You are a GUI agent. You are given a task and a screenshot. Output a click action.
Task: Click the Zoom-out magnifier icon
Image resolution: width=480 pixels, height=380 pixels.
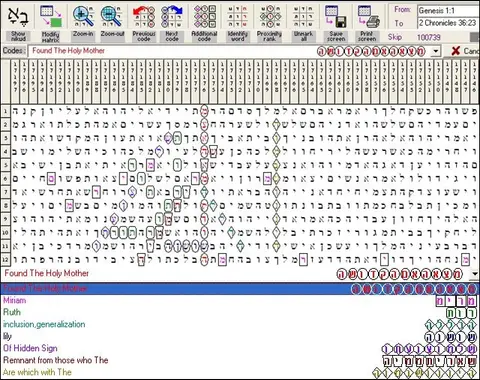(112, 17)
